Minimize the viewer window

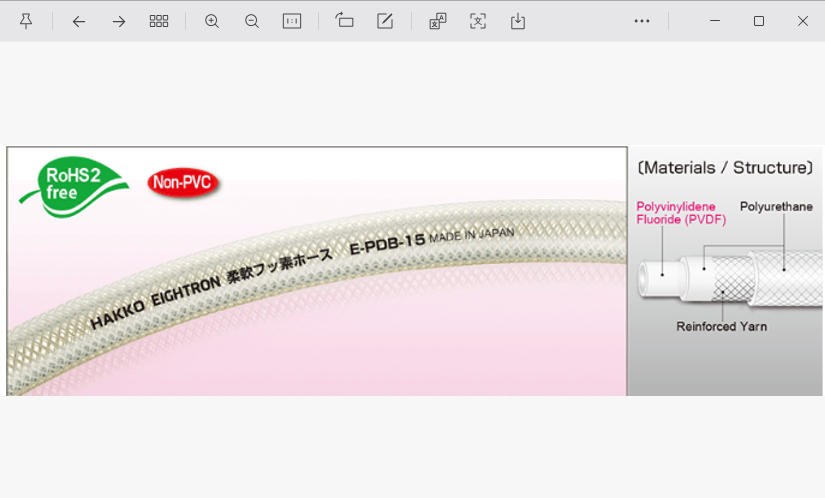click(715, 21)
